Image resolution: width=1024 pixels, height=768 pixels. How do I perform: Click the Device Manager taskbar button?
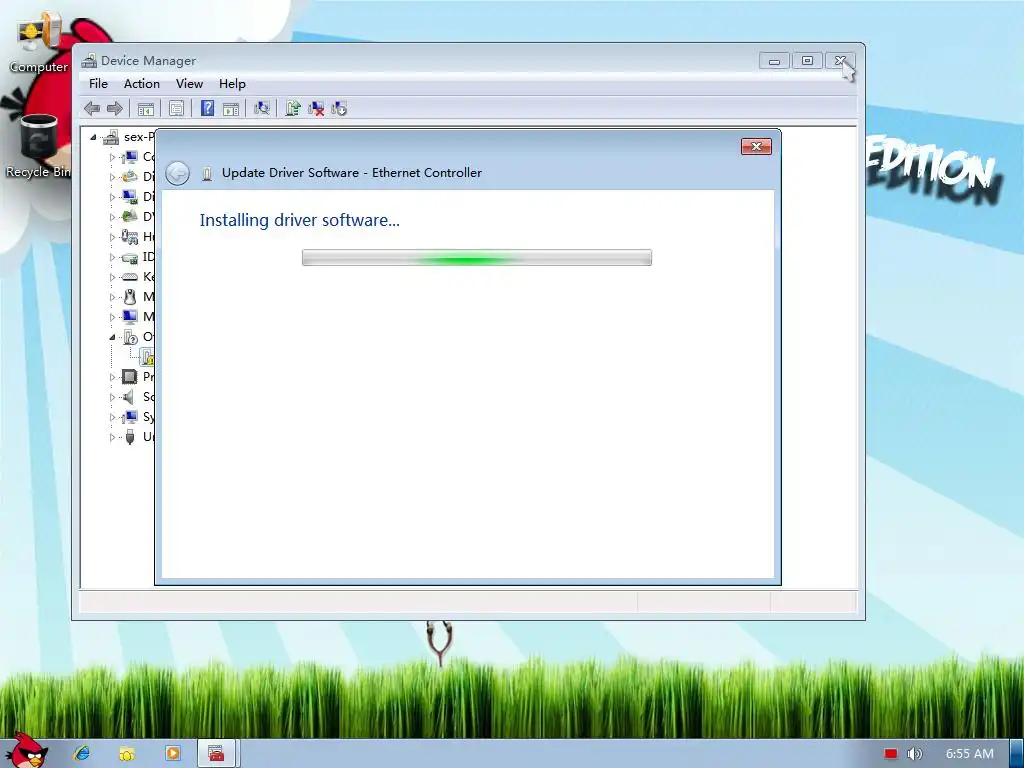tap(216, 753)
